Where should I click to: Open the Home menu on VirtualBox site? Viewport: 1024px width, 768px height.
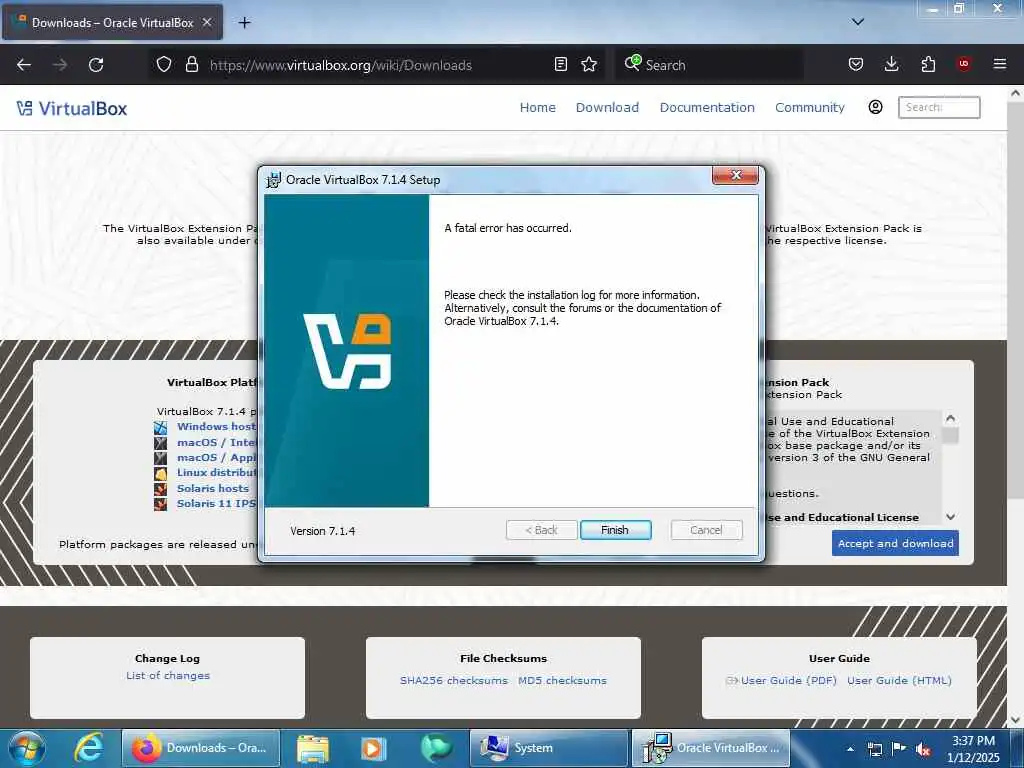click(537, 108)
